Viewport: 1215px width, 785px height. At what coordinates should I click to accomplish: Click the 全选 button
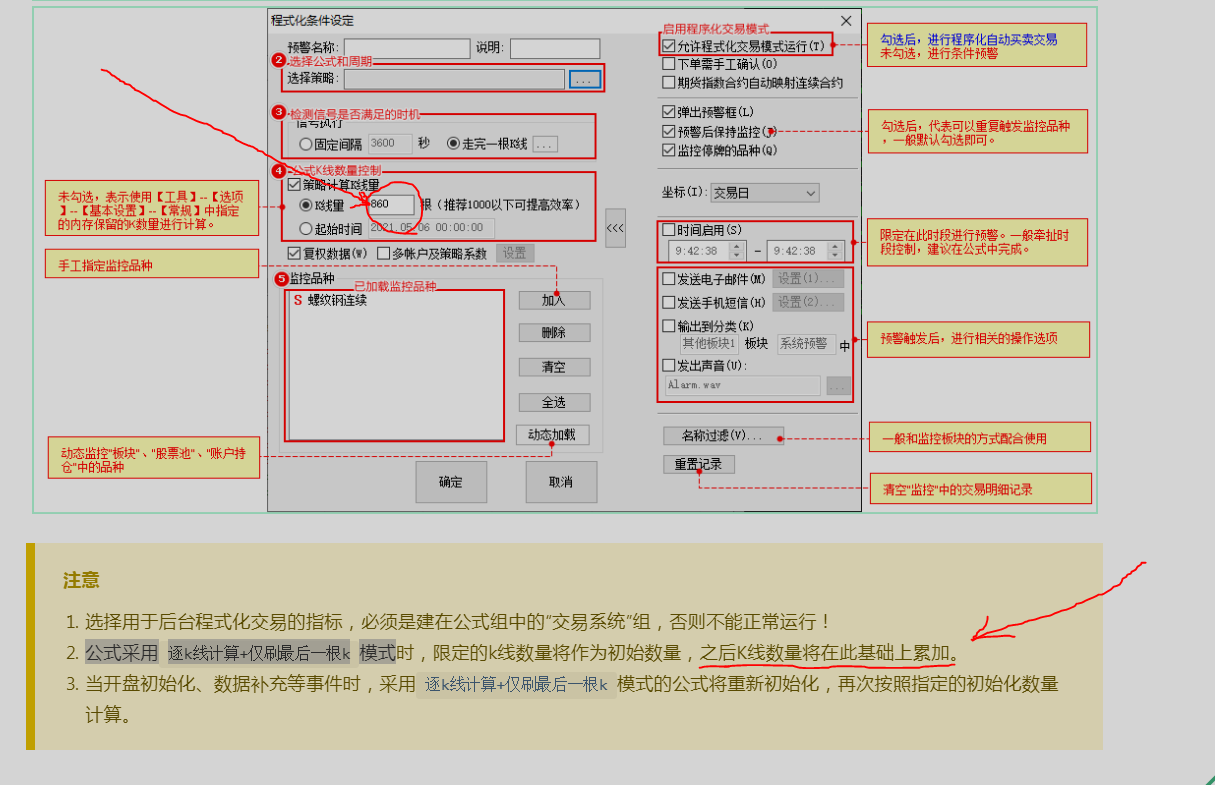pos(554,402)
